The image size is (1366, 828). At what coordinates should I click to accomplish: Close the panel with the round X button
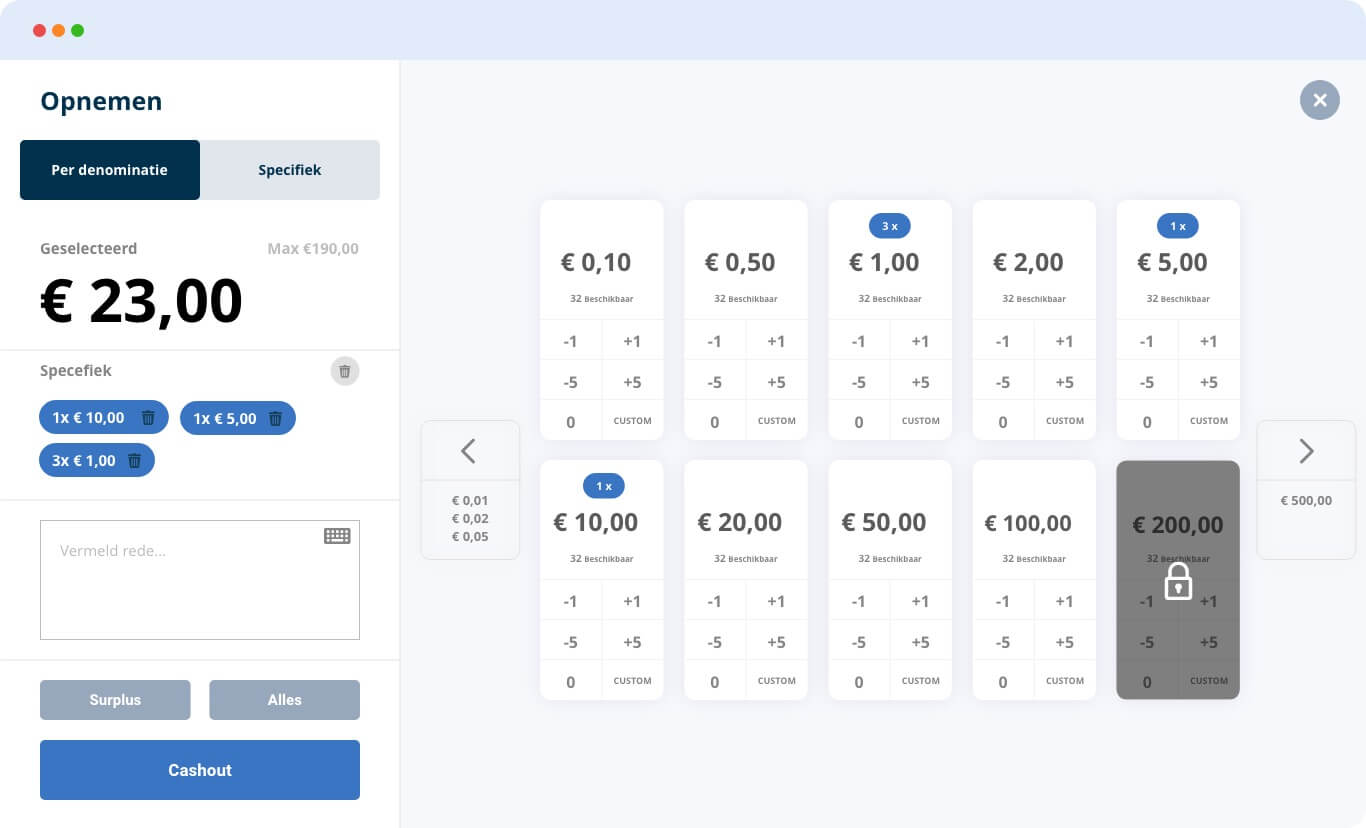point(1319,100)
